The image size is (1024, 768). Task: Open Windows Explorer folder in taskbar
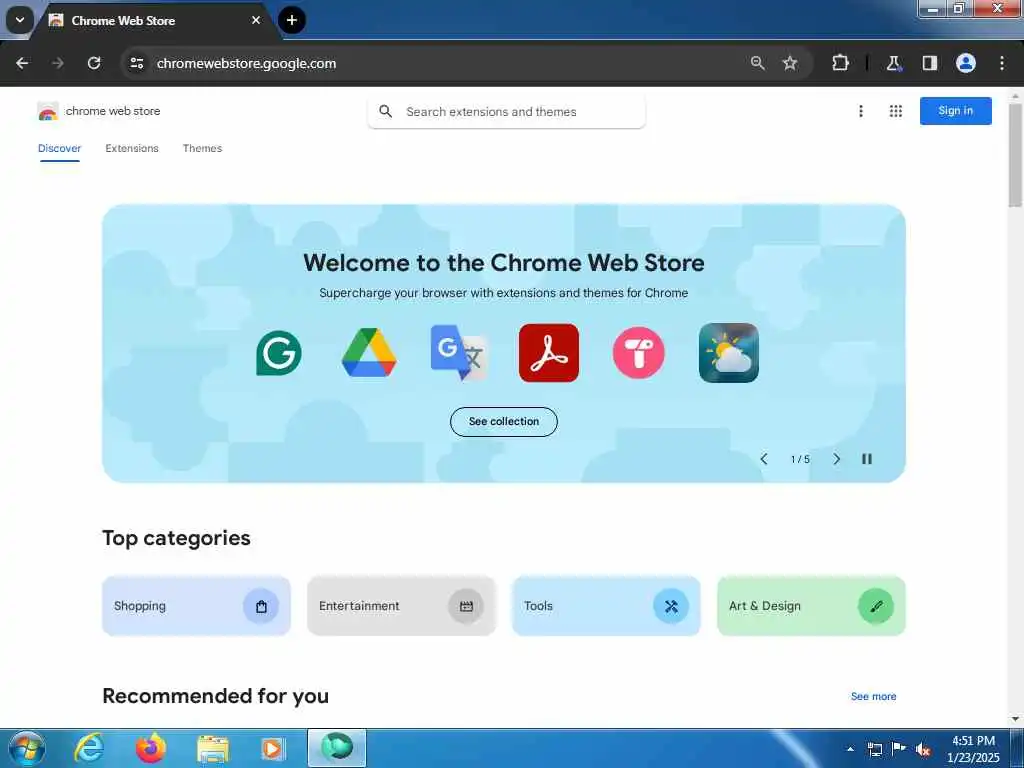coord(213,749)
